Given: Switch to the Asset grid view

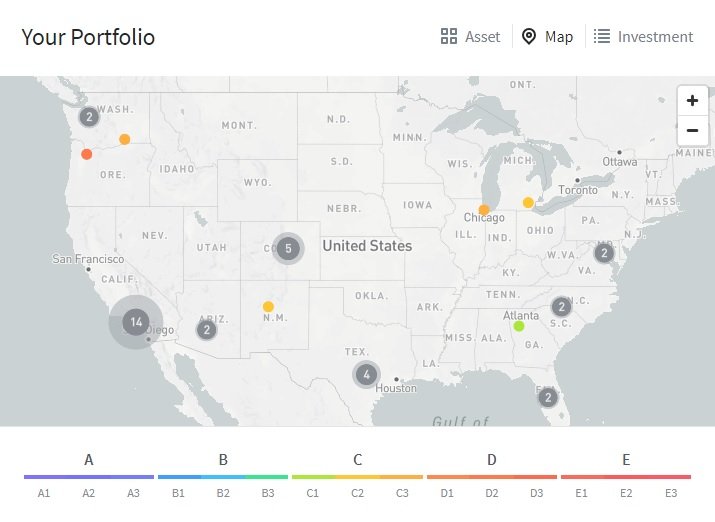Looking at the screenshot, I should click(470, 36).
